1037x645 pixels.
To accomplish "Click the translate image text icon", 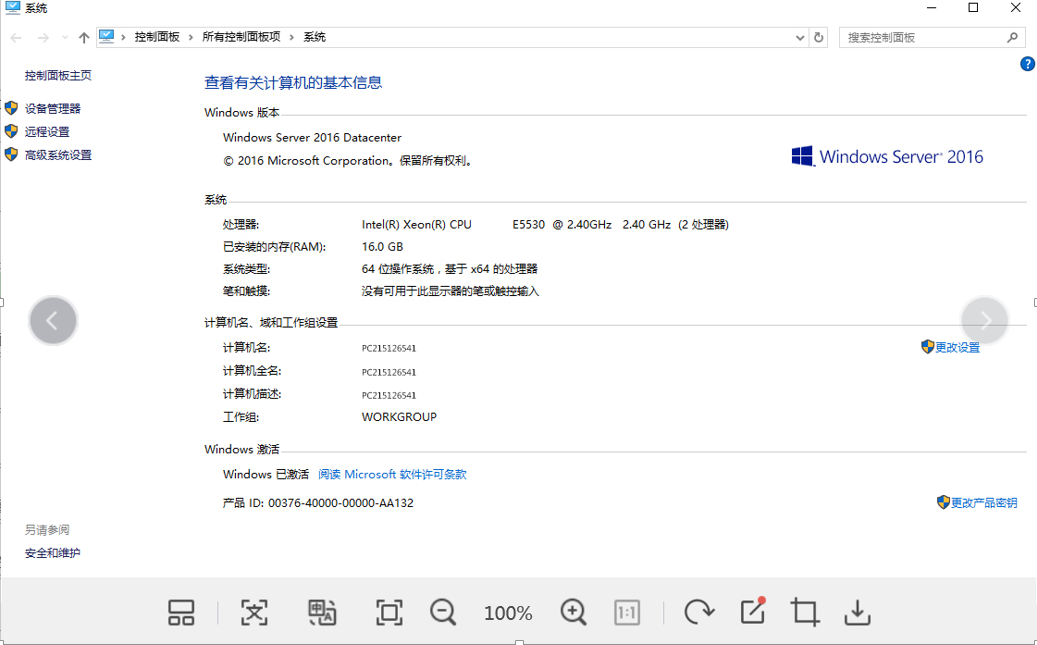I will 322,612.
